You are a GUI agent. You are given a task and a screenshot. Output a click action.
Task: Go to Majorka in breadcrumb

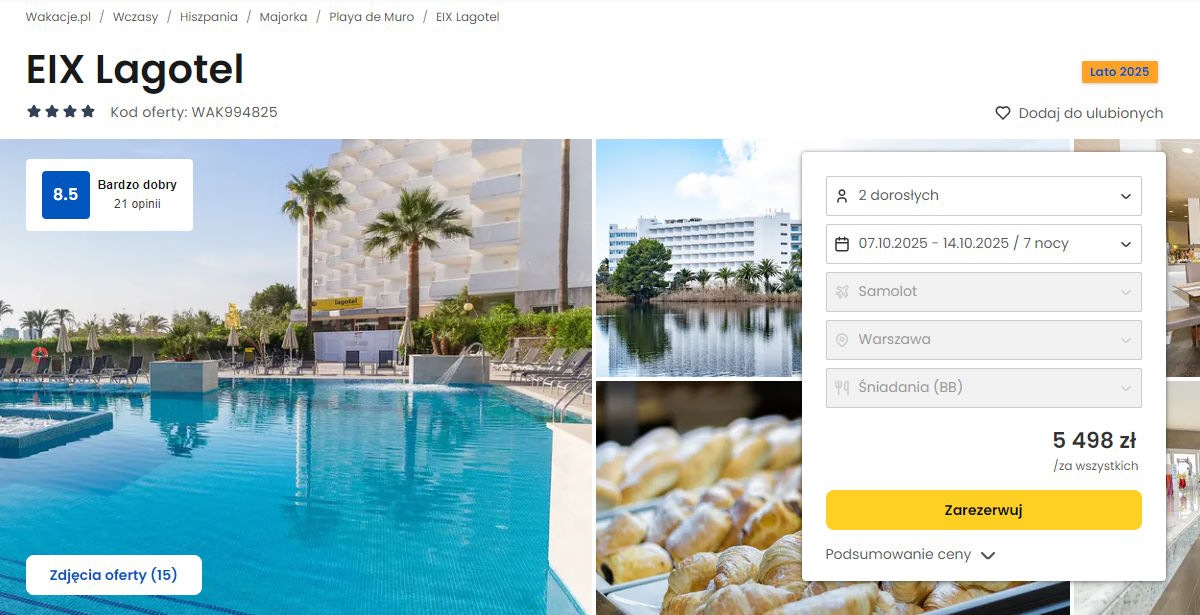coord(283,17)
